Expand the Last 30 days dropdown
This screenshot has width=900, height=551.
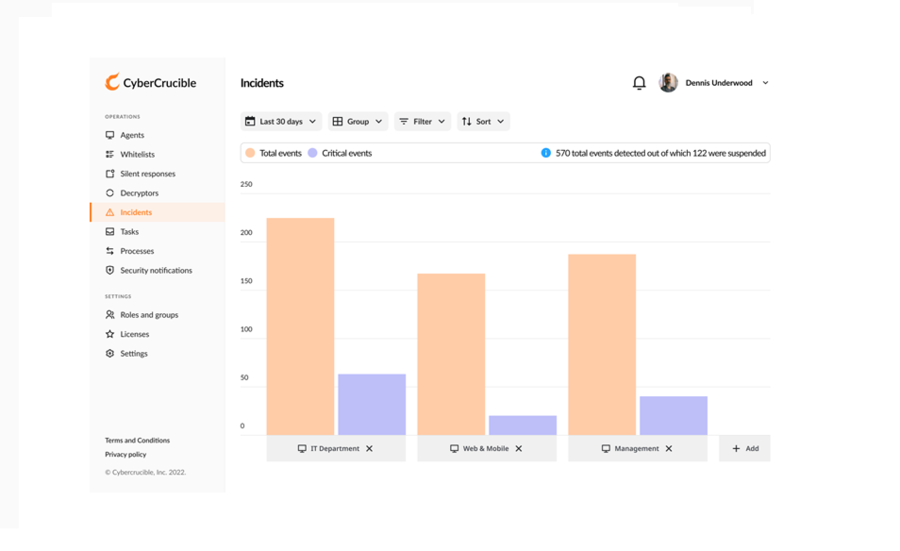[281, 121]
